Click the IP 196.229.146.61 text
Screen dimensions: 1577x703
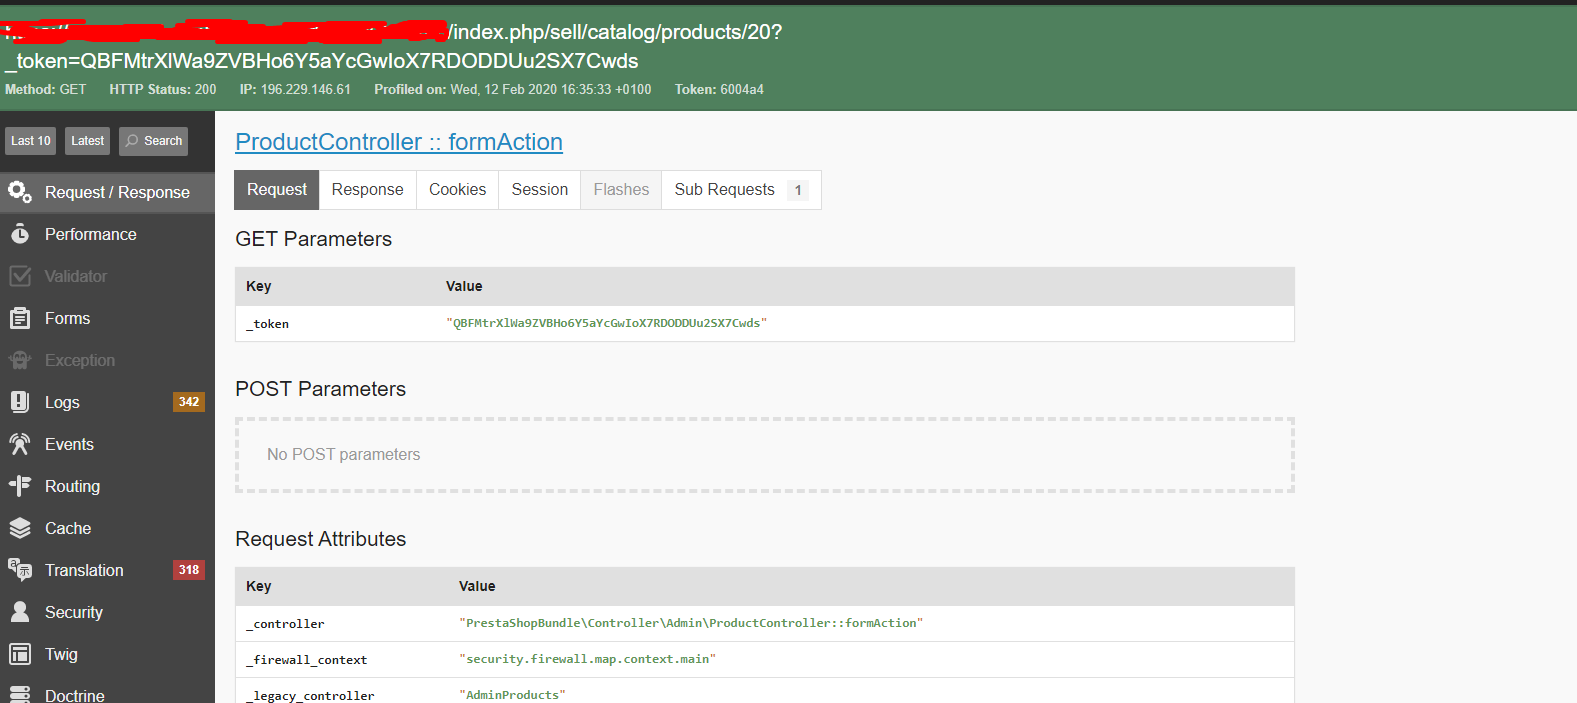295,89
